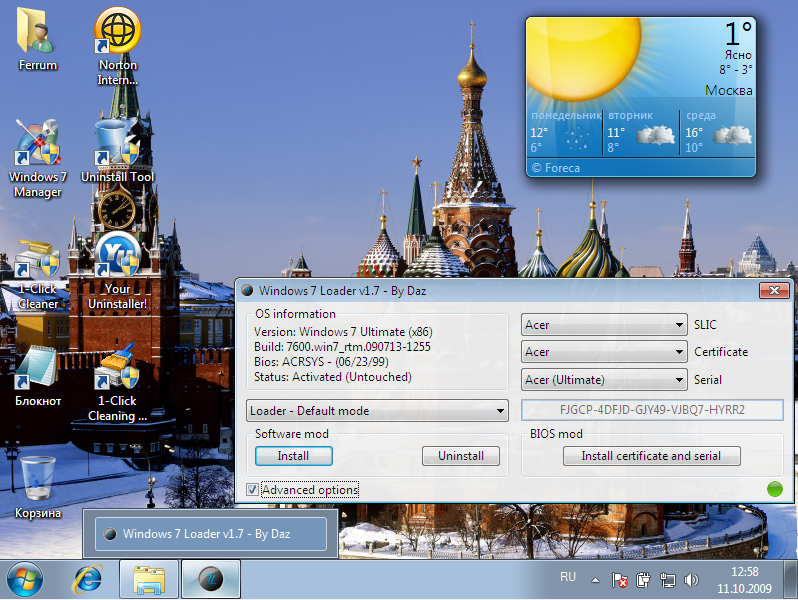Viewport: 798px width, 600px height.
Task: Open Windows 7 Manager shortcut
Action: tap(37, 159)
